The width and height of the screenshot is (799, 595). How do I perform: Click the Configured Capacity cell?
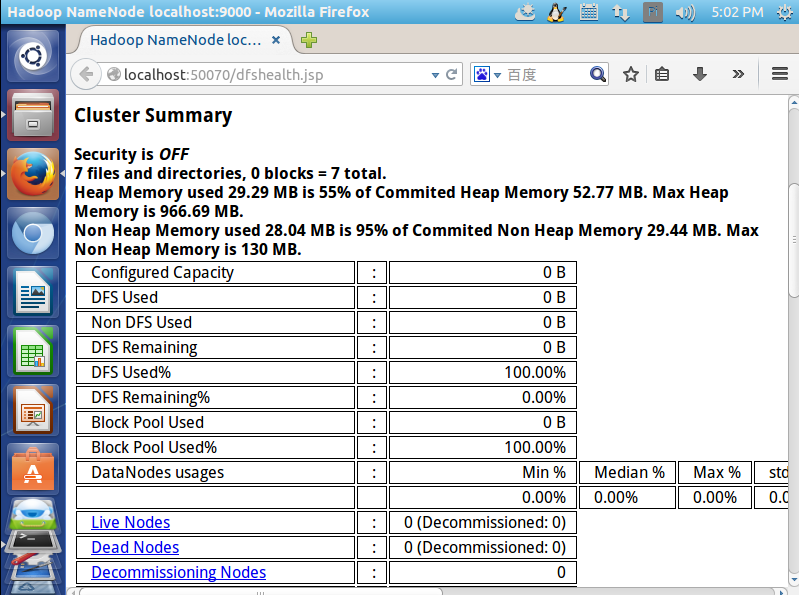click(215, 273)
